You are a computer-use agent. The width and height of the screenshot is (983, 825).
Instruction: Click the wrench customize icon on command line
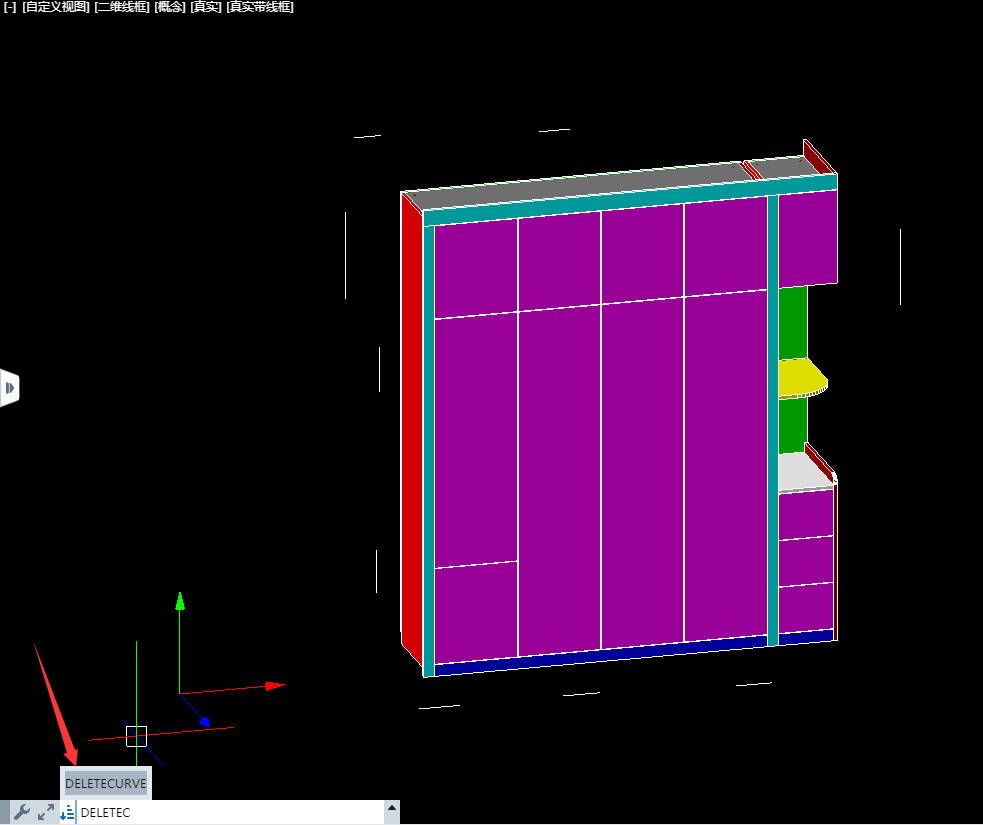(21, 812)
